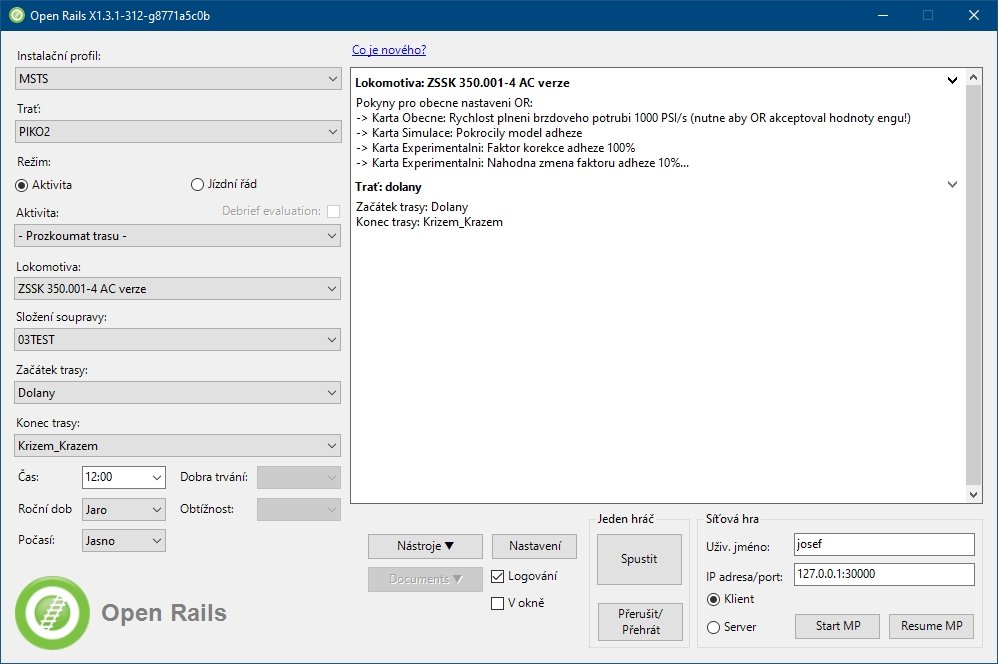998x664 pixels.
Task: Select the Aktivita radio button
Action: tap(23, 185)
